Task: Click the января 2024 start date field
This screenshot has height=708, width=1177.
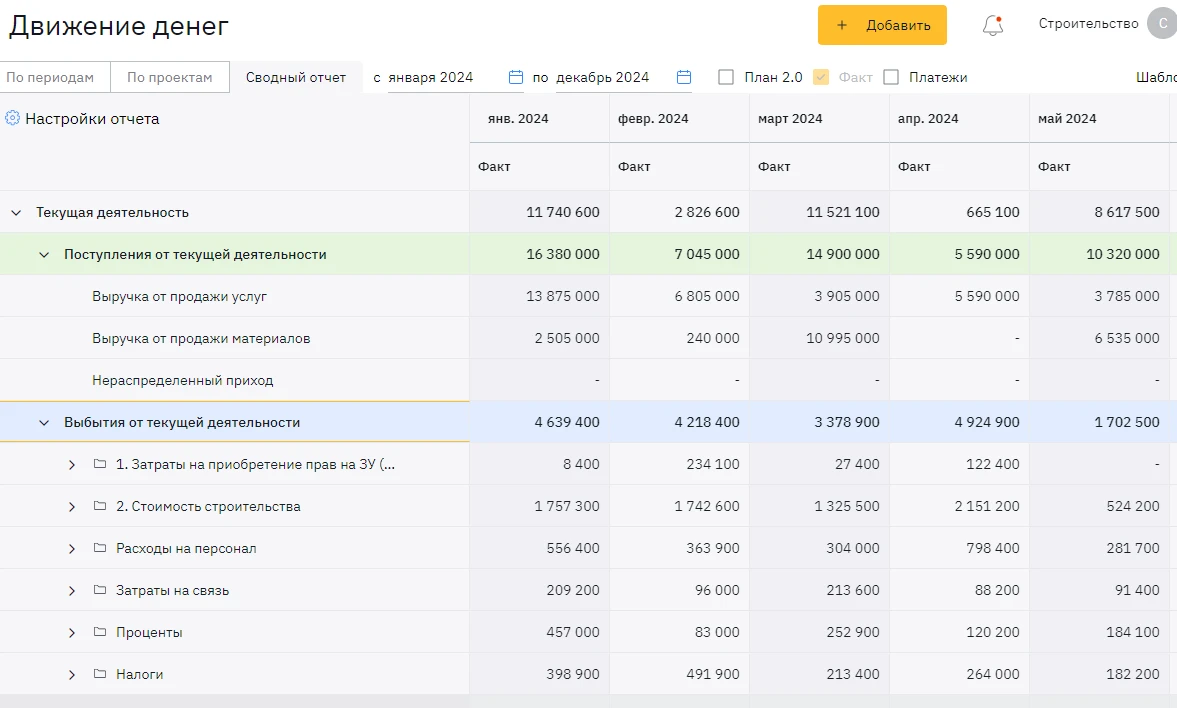Action: (445, 77)
